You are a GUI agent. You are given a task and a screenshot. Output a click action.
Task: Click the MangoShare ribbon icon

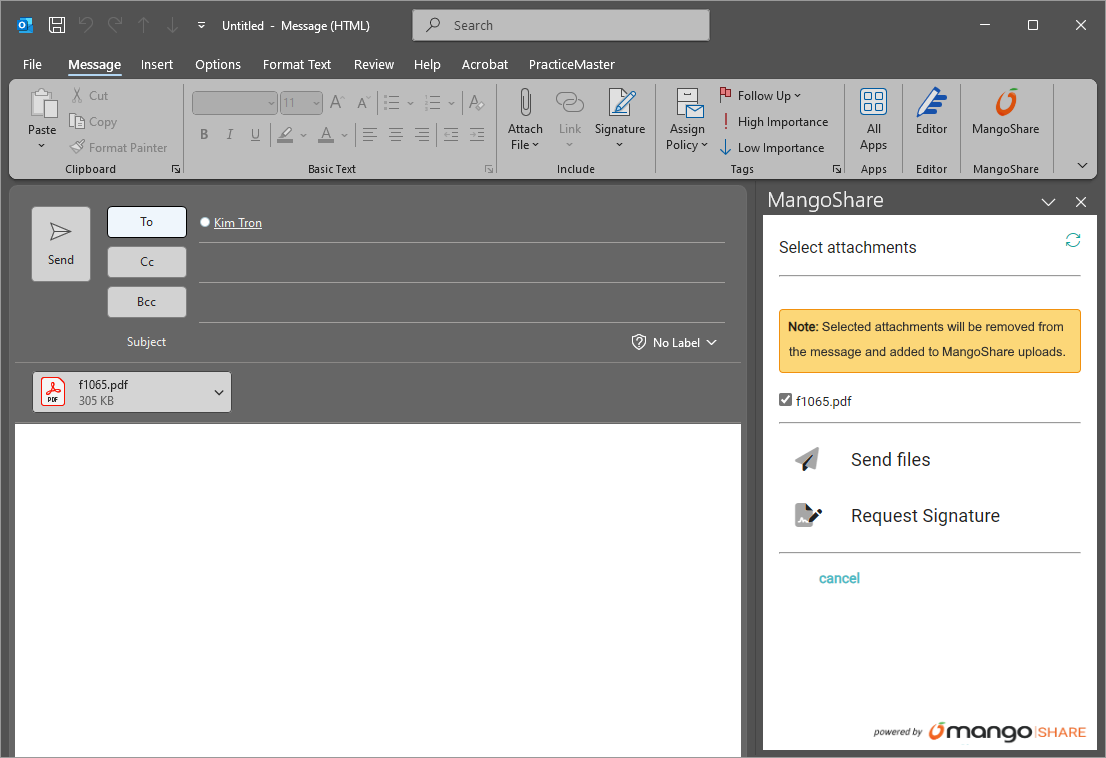(x=1005, y=104)
